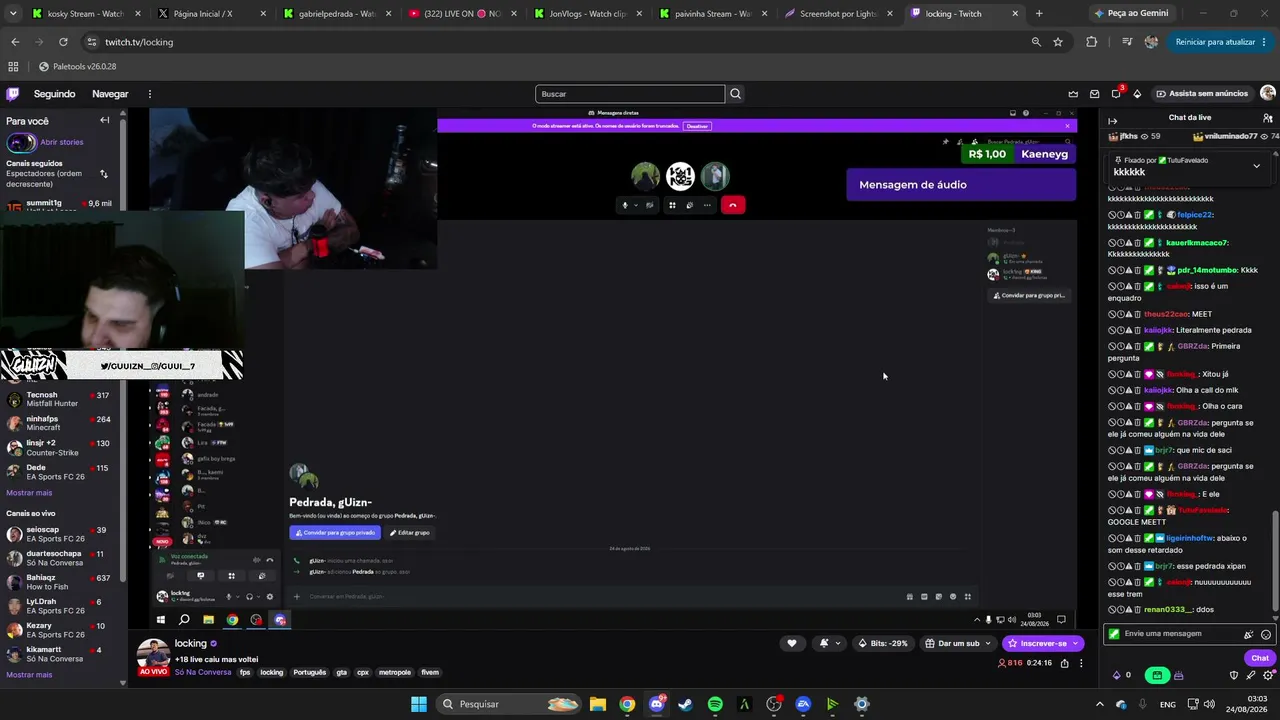Screen dimensions: 1280x720
Task: Open the chat moderation shield icon
Action: click(x=1234, y=675)
